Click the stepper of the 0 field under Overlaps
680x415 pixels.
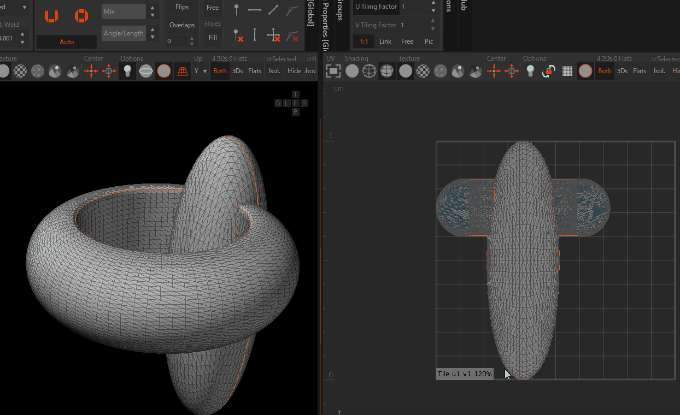coord(191,41)
